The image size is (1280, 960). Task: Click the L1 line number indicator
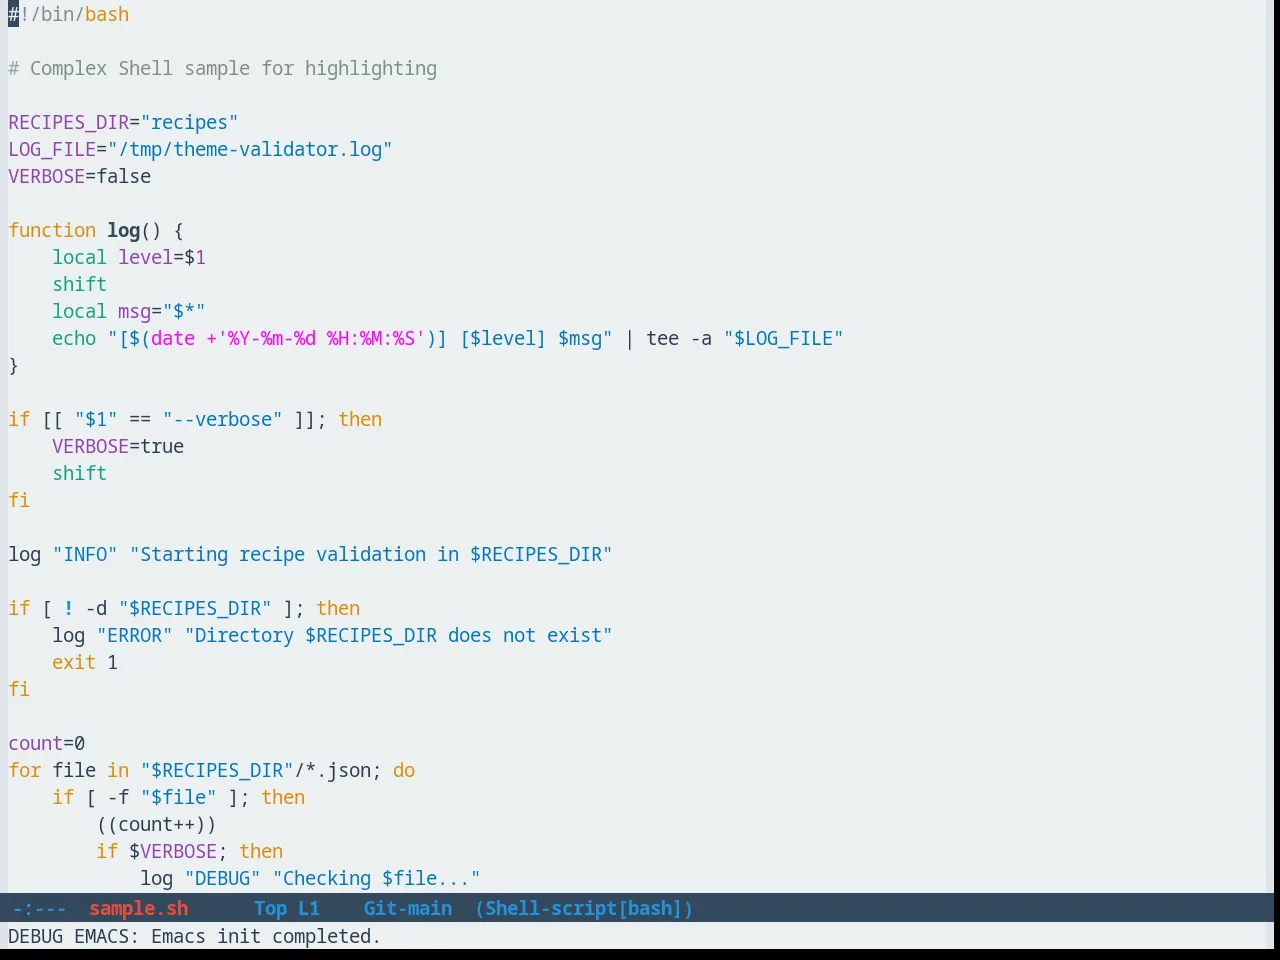(309, 908)
